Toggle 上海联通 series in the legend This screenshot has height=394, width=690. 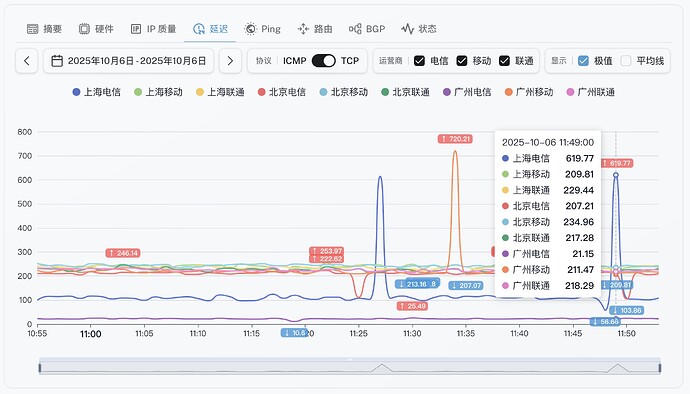click(x=220, y=92)
